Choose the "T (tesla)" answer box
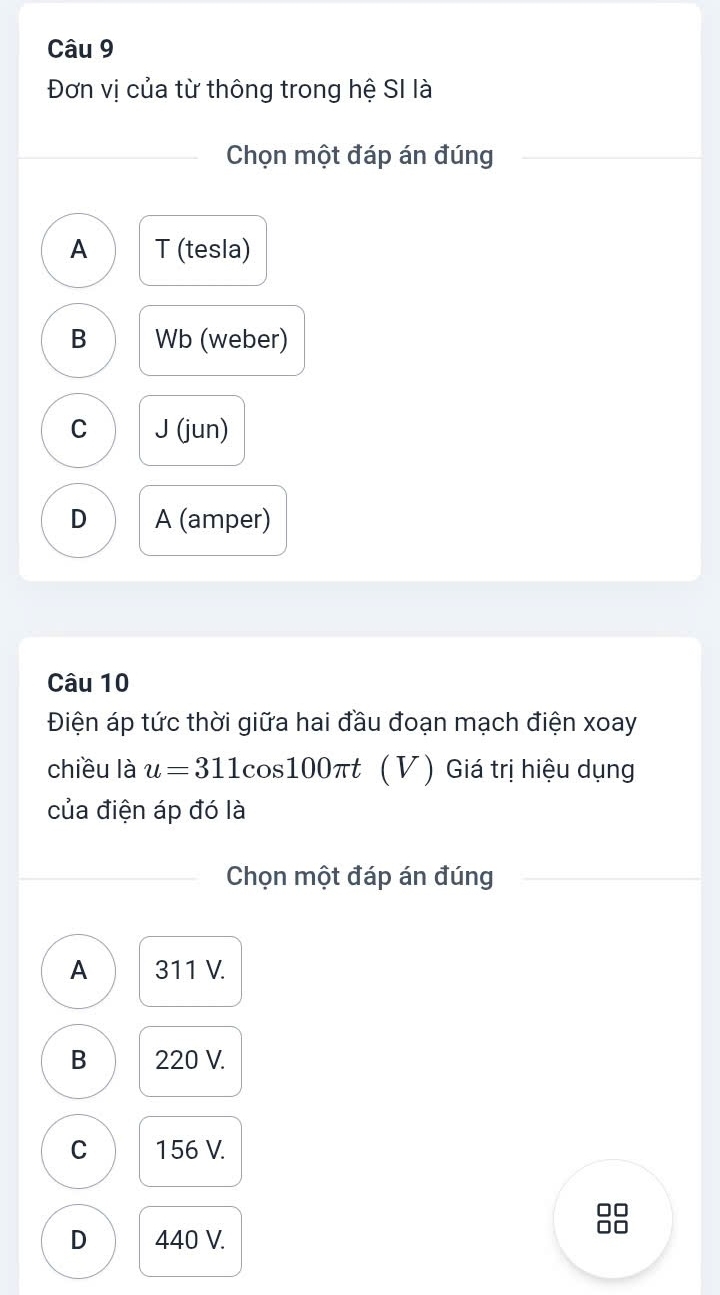This screenshot has height=1295, width=720. (203, 250)
